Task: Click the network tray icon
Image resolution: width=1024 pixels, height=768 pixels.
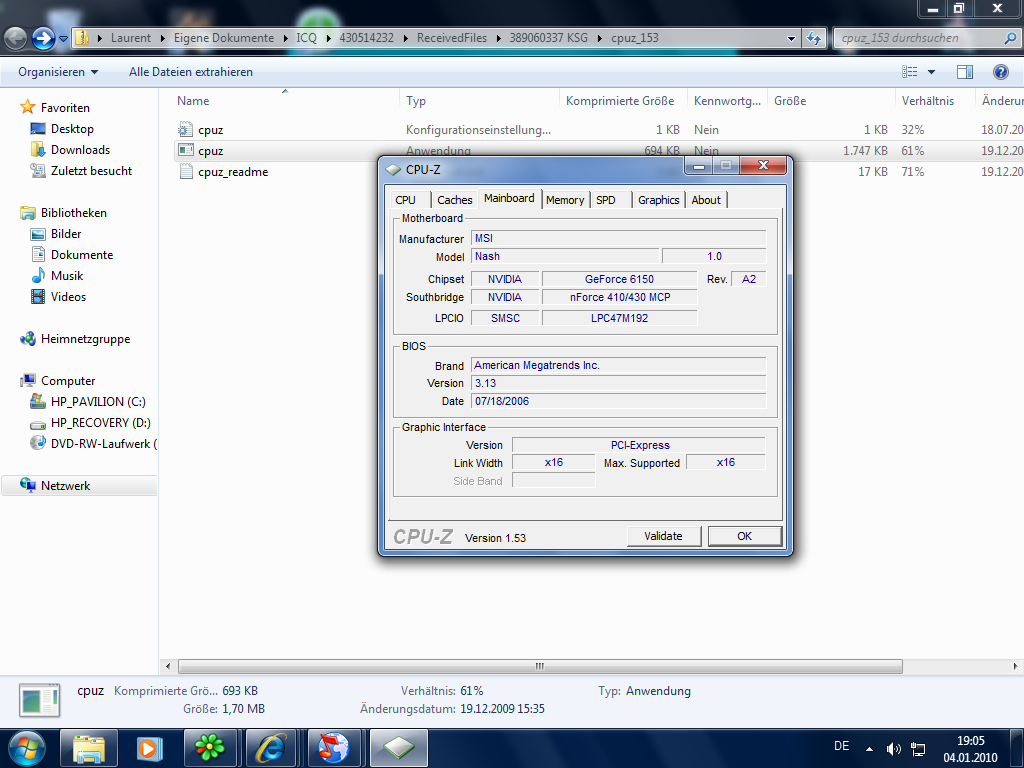Action: pyautogui.click(x=918, y=748)
